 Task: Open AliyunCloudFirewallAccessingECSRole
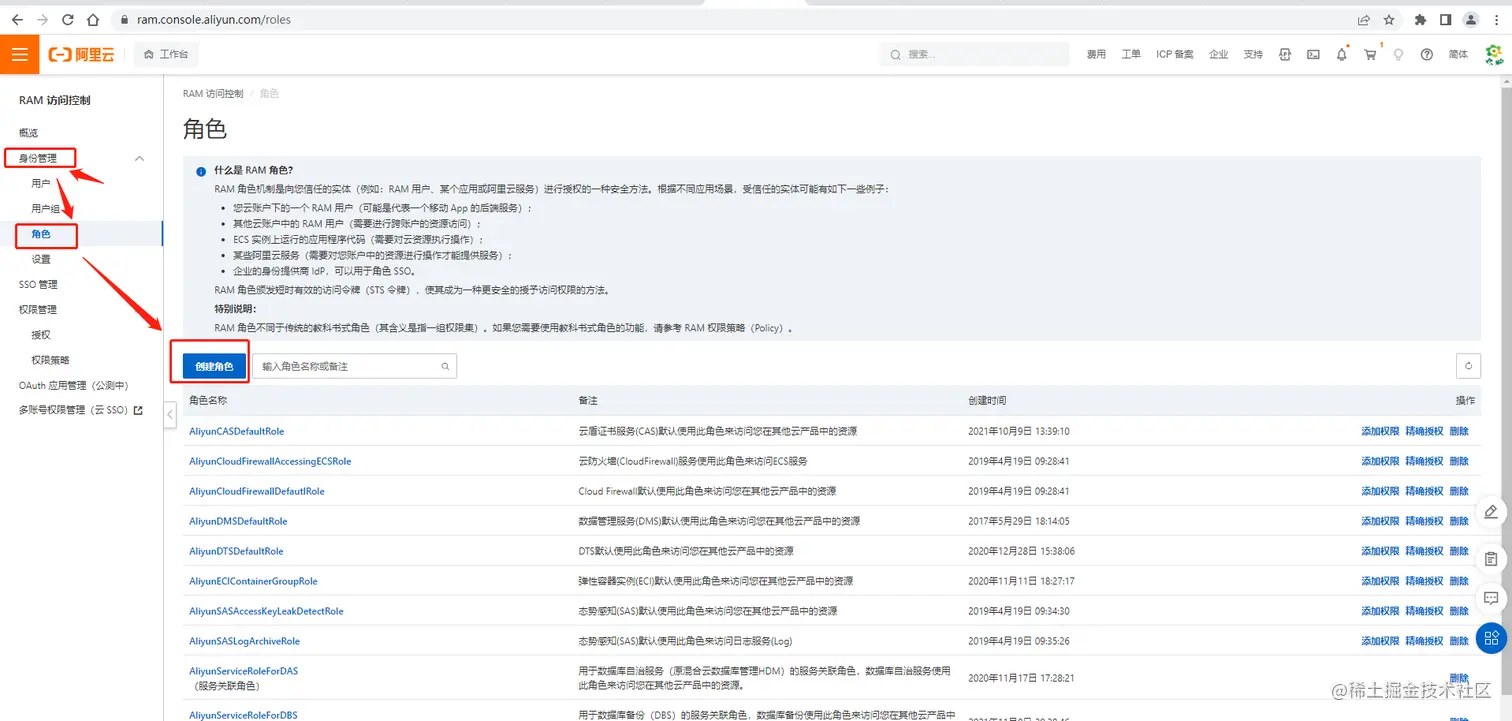coord(270,461)
